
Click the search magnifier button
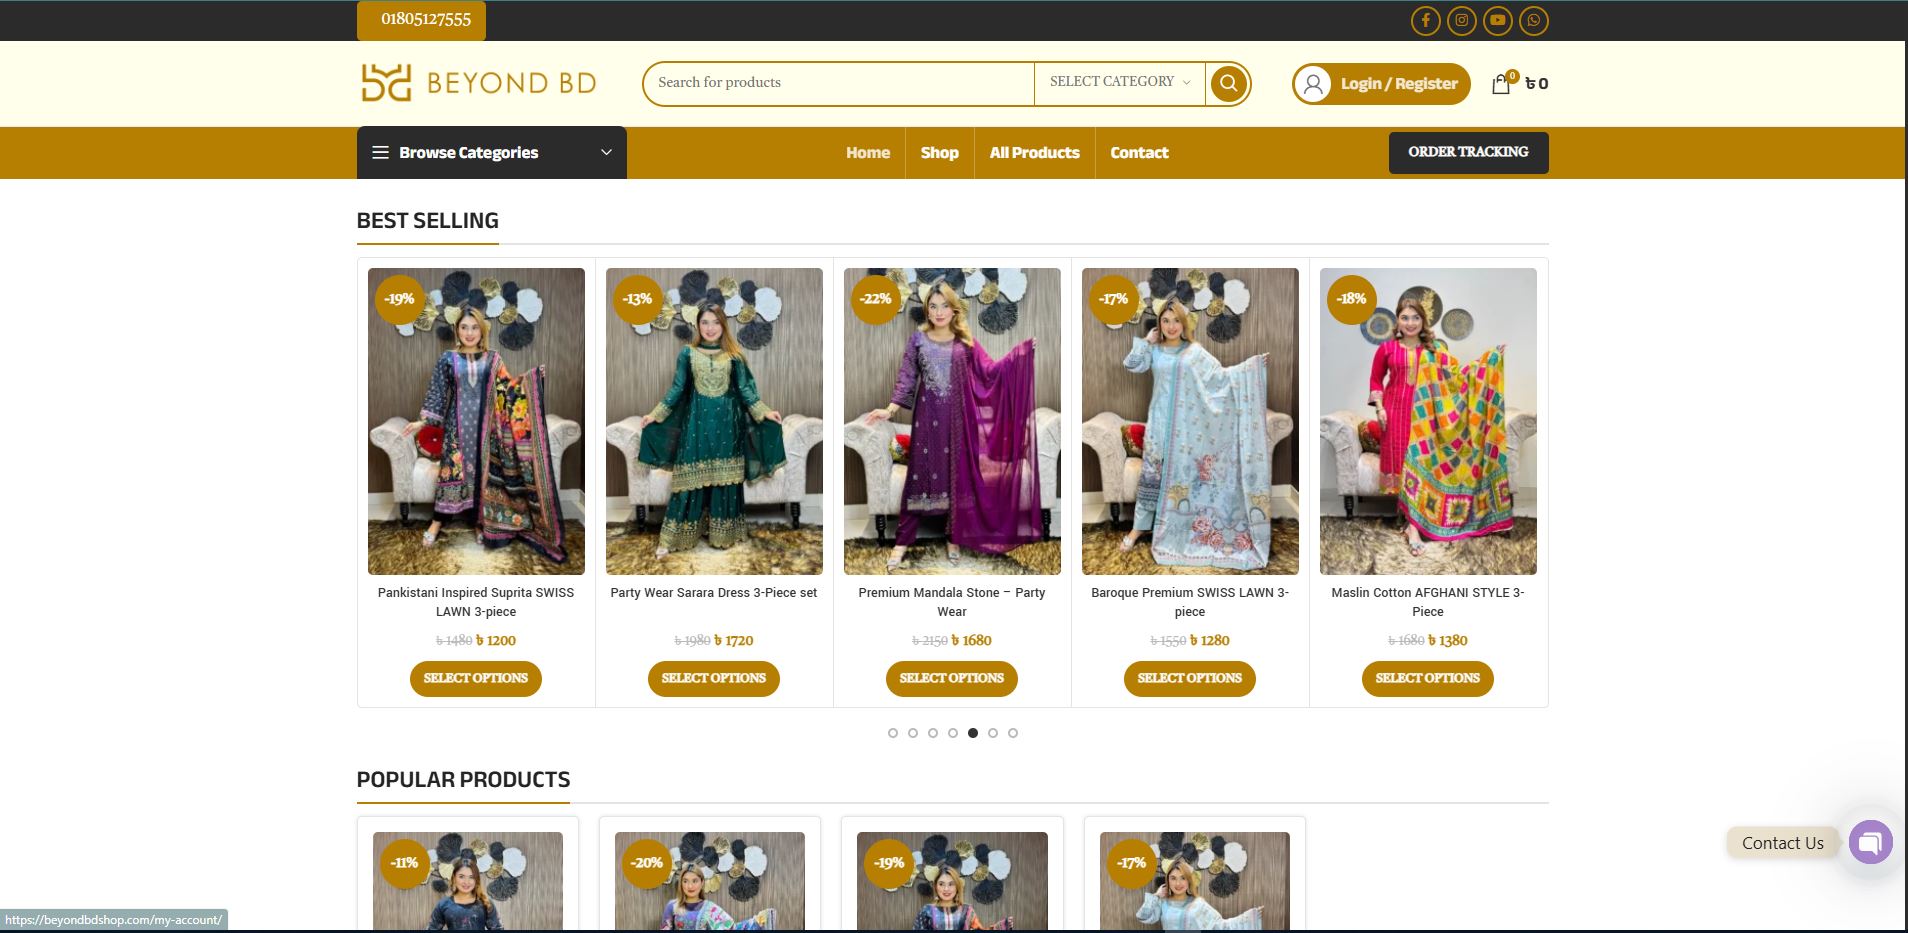click(1228, 83)
